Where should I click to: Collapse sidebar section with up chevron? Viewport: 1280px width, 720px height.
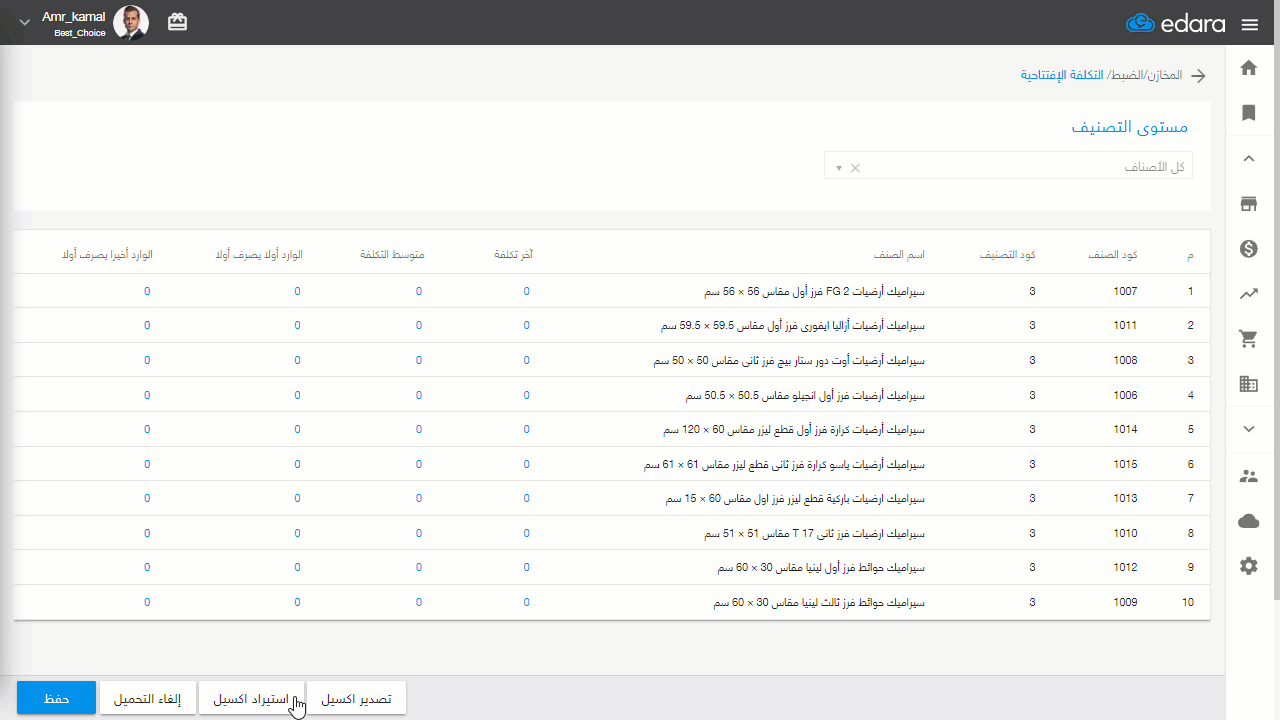[1248, 158]
